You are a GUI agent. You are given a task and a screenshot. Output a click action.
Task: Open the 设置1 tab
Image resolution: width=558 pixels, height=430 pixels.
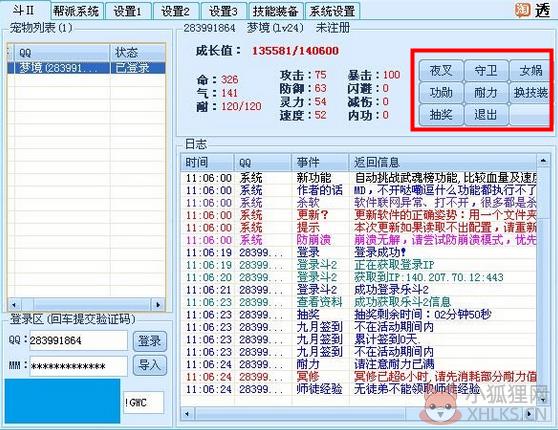coord(128,11)
